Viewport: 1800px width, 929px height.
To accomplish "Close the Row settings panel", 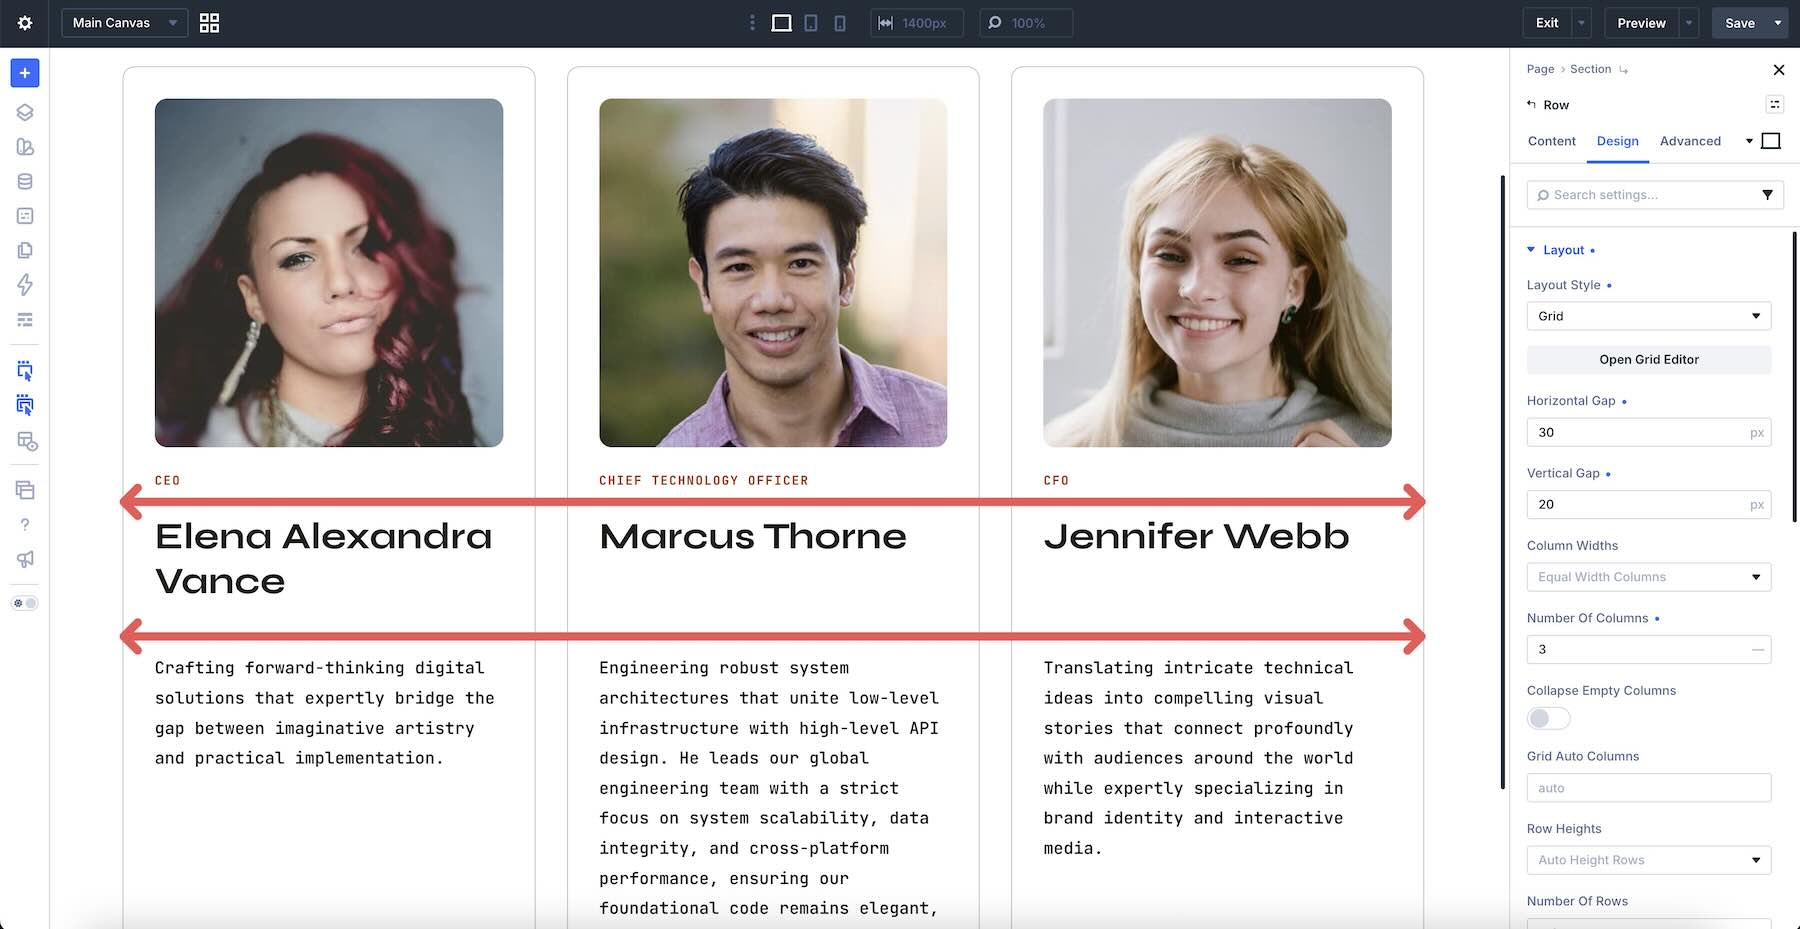I will point(1778,69).
